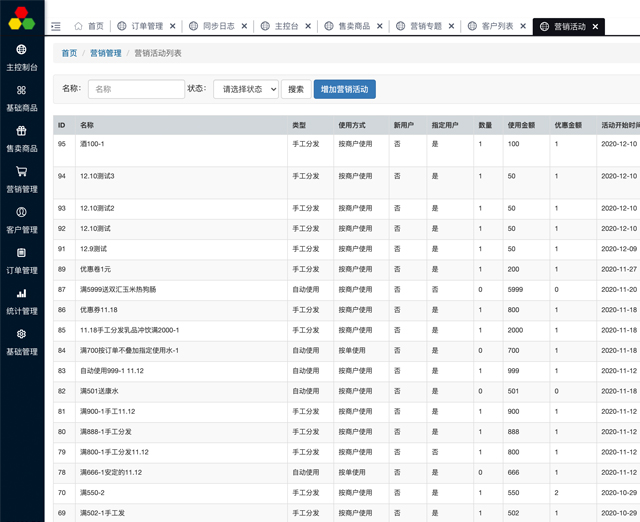Open 售卖商品 gift icon section

(22, 139)
